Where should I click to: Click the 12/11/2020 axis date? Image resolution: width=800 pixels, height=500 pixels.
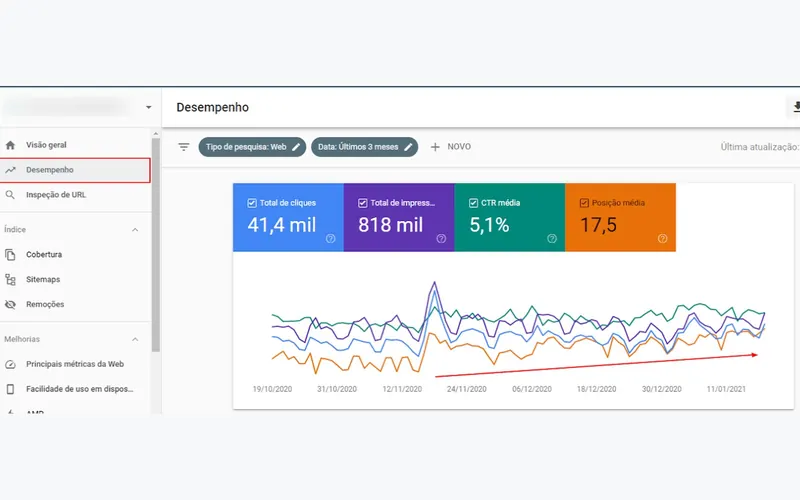coord(402,389)
